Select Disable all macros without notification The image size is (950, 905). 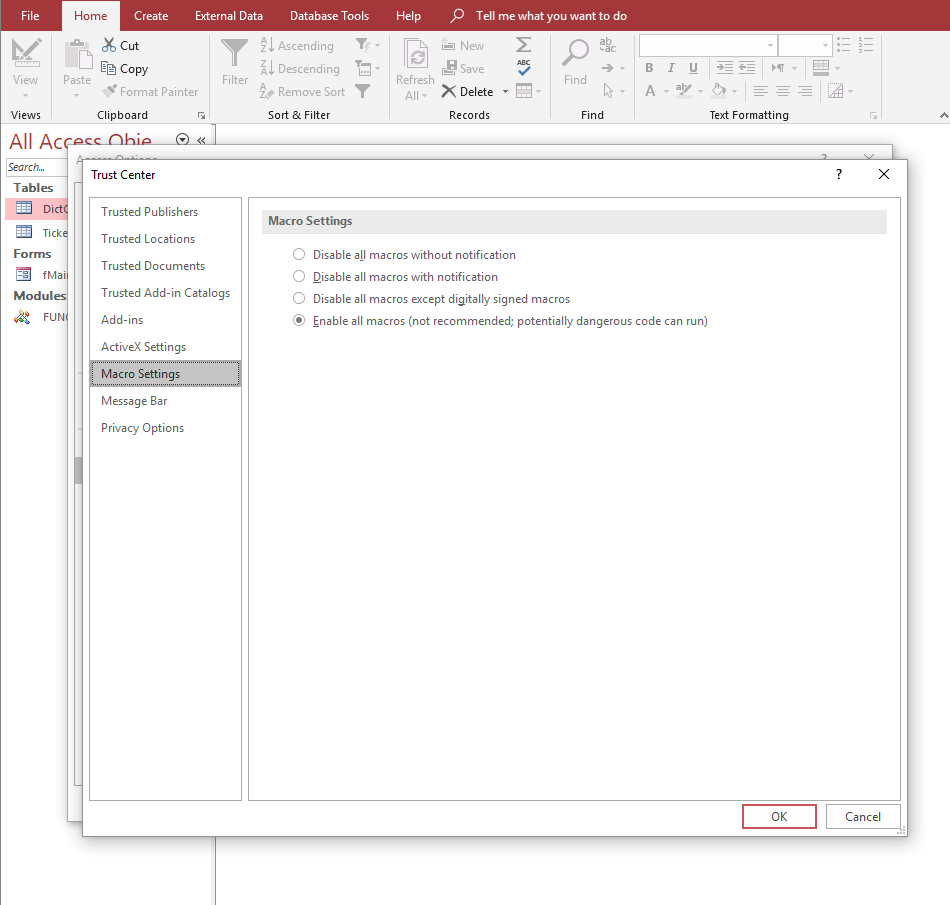(299, 254)
